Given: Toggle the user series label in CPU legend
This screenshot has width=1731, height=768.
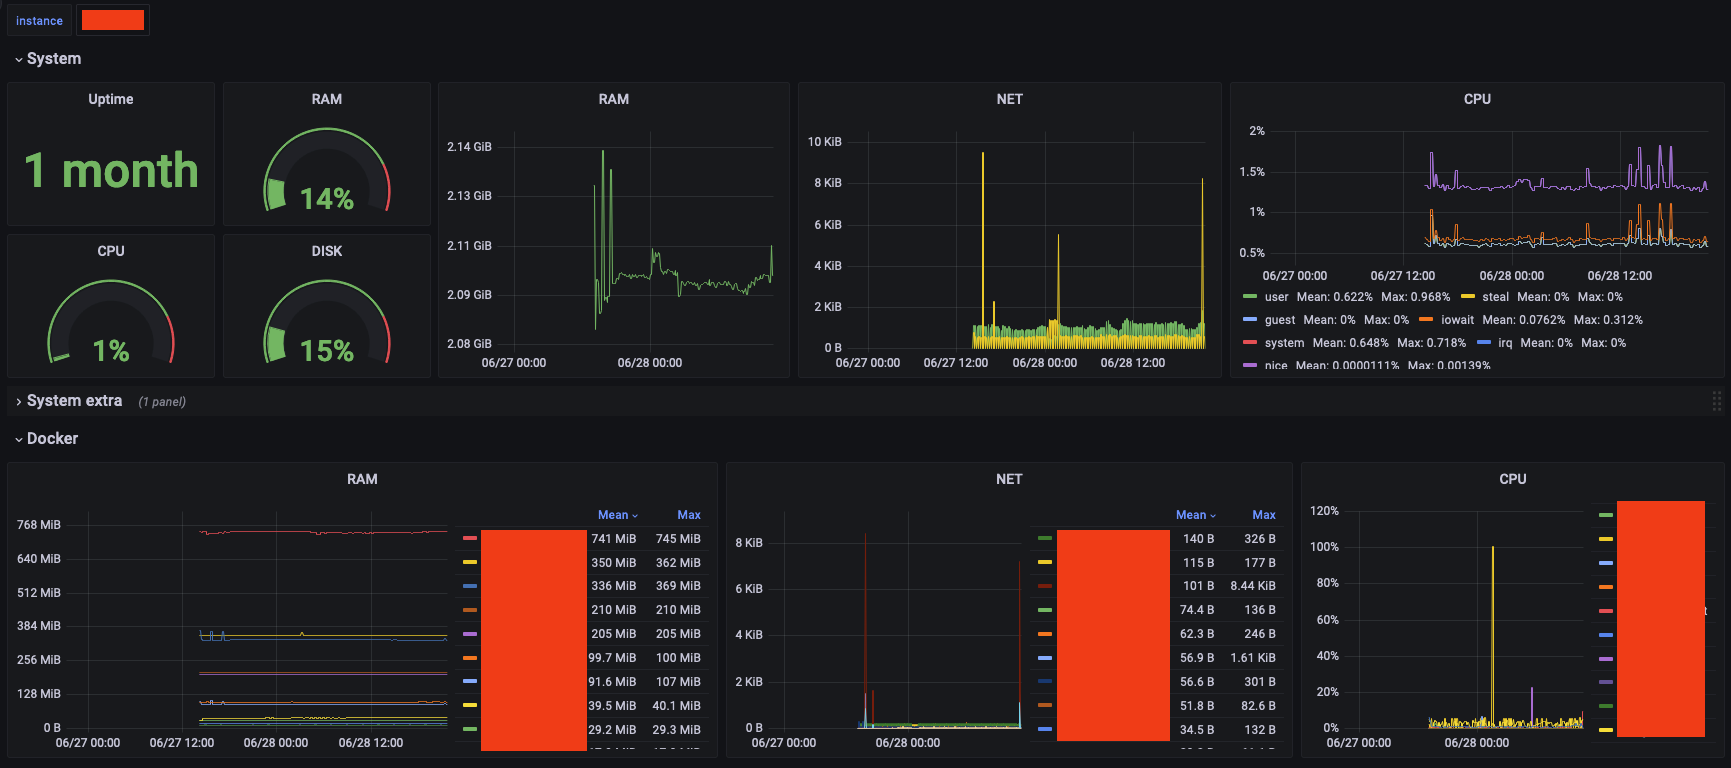Looking at the screenshot, I should [1276, 297].
